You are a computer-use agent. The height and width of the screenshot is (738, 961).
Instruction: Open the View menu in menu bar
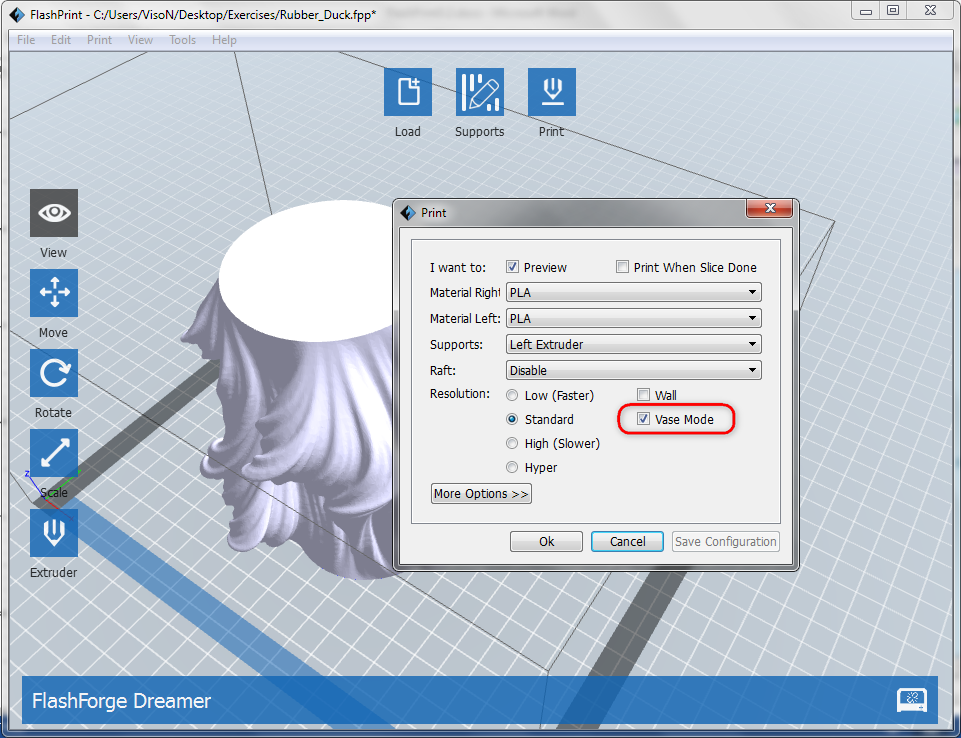pos(140,40)
